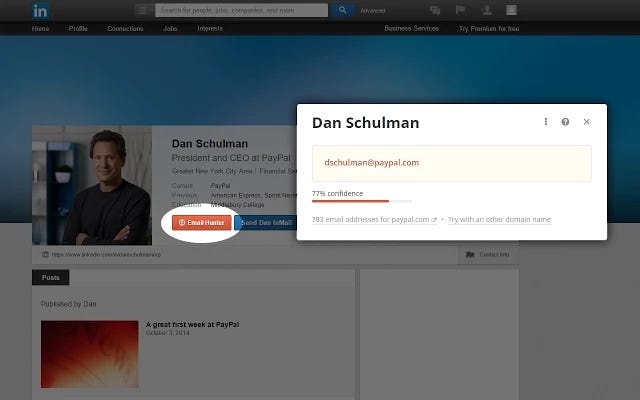Click the 77% confidence progress bar
The image size is (640, 400).
362,201
